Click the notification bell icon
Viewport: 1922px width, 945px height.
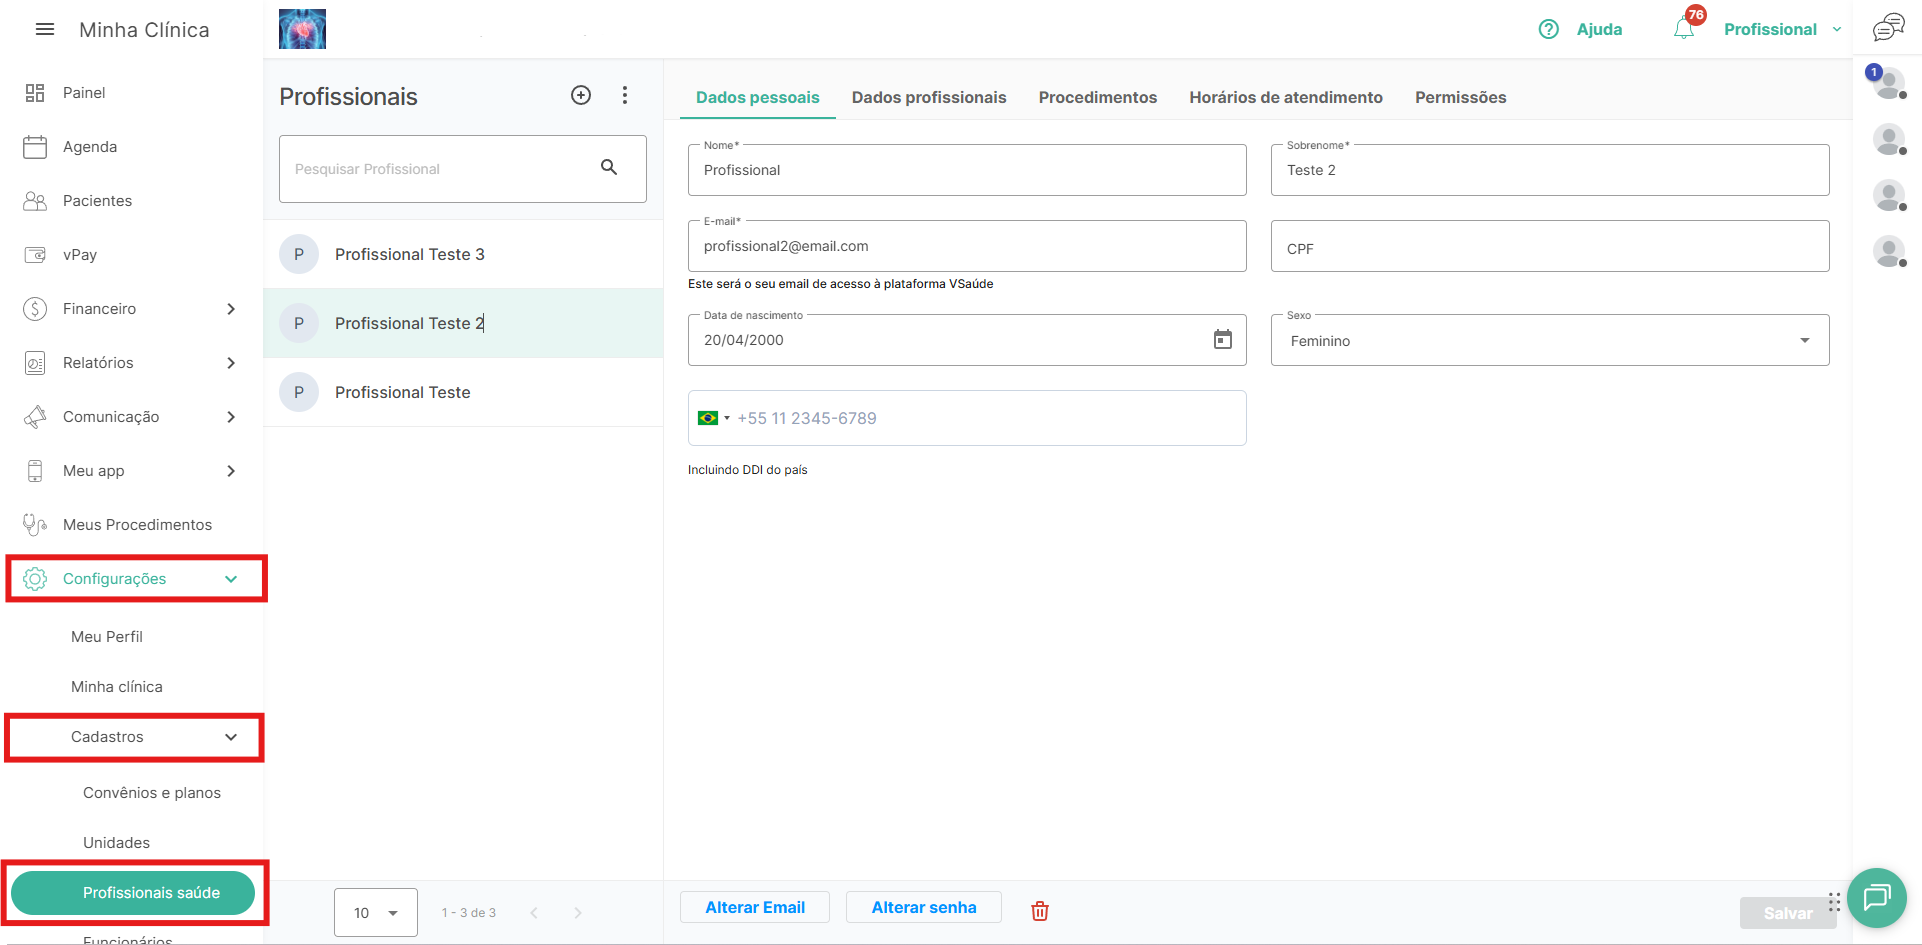[x=1684, y=29]
